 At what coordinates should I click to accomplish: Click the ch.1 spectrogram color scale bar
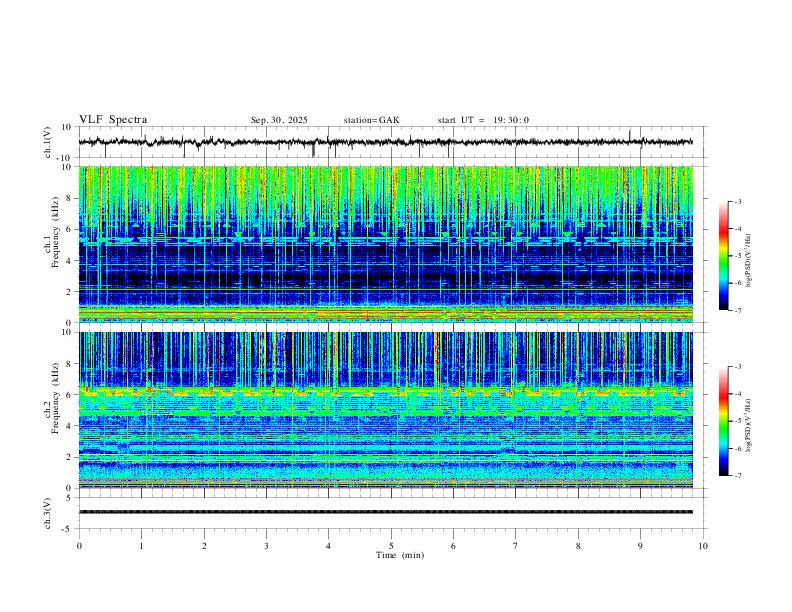[723, 256]
